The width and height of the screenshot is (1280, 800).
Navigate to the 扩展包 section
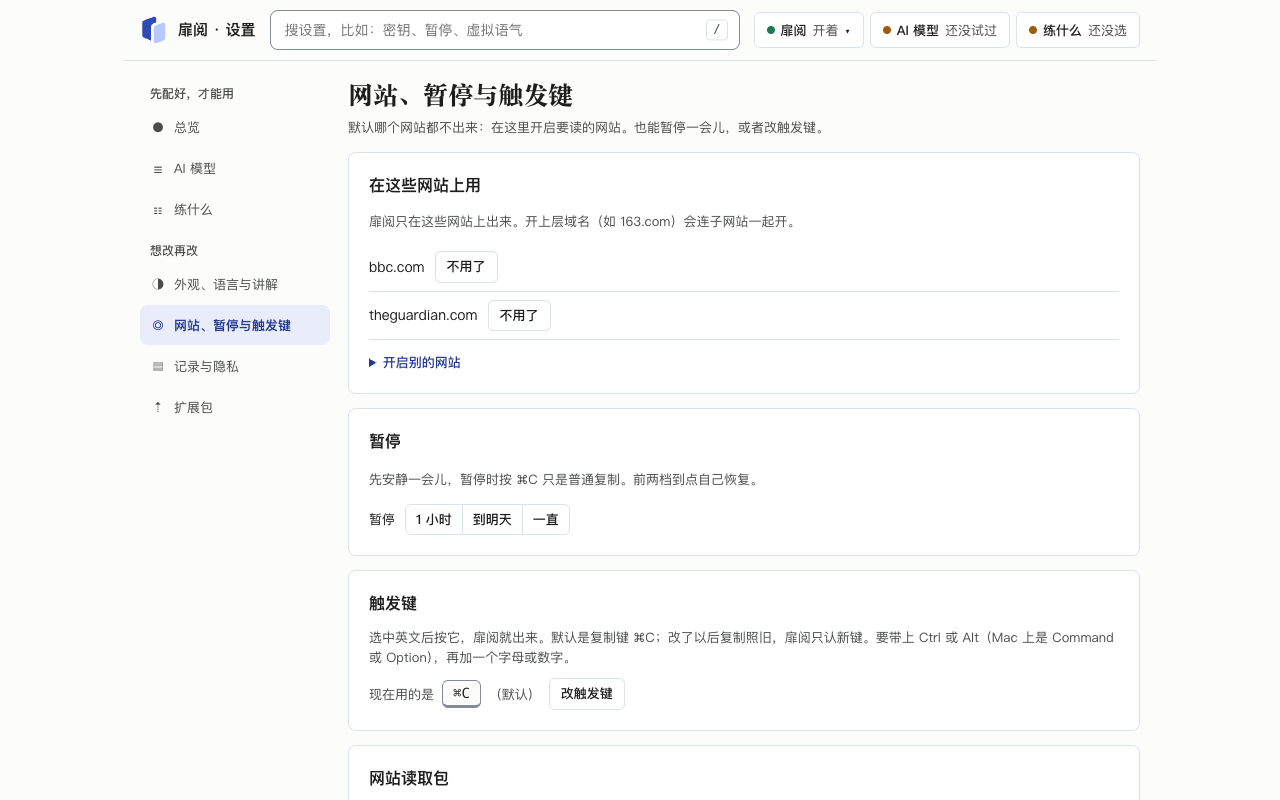pyautogui.click(x=235, y=407)
